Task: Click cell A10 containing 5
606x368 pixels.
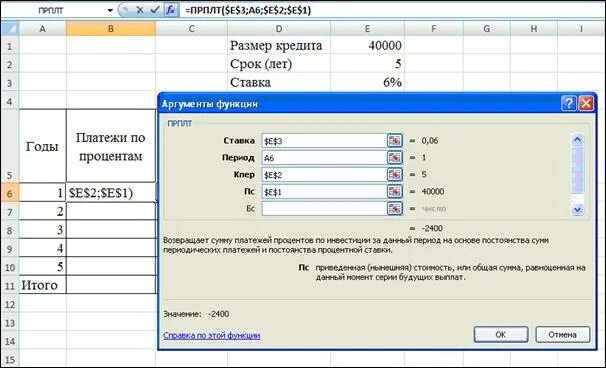Action: click(43, 266)
